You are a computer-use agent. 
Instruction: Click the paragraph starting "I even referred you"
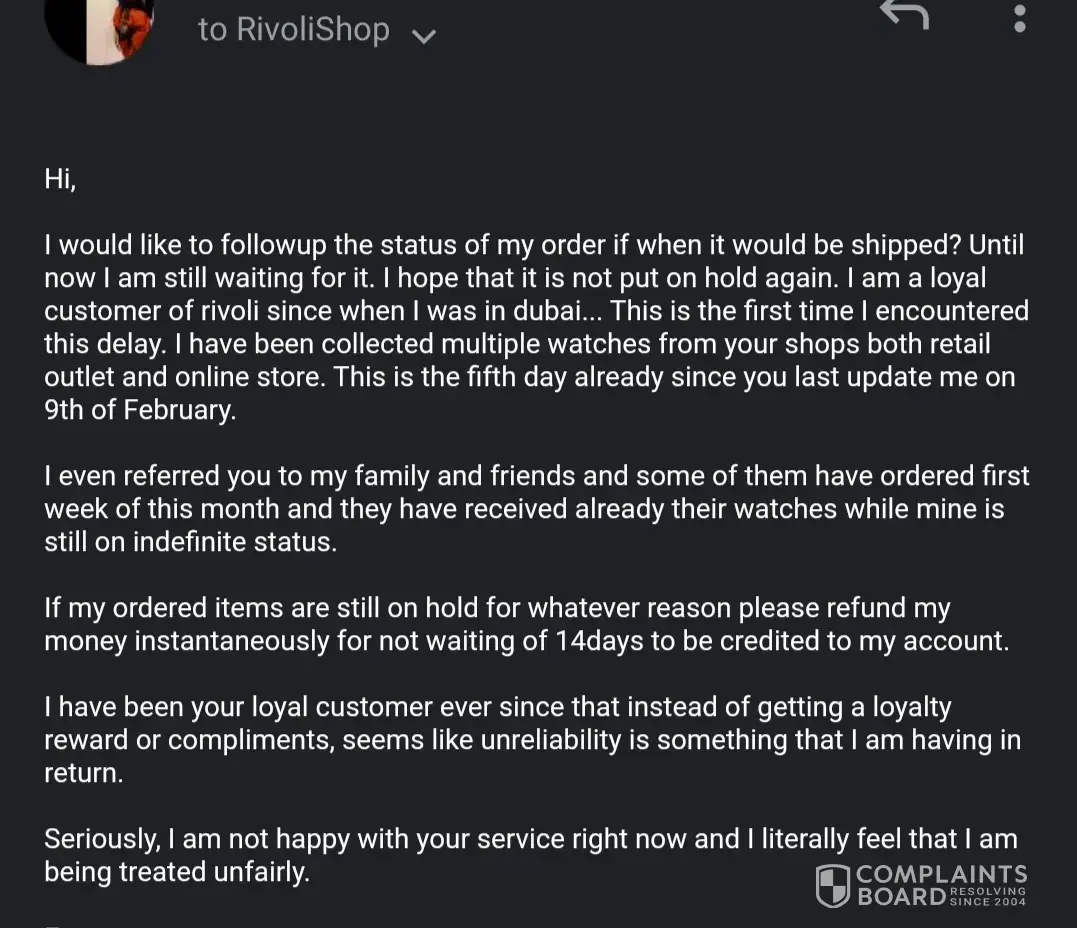tap(536, 508)
